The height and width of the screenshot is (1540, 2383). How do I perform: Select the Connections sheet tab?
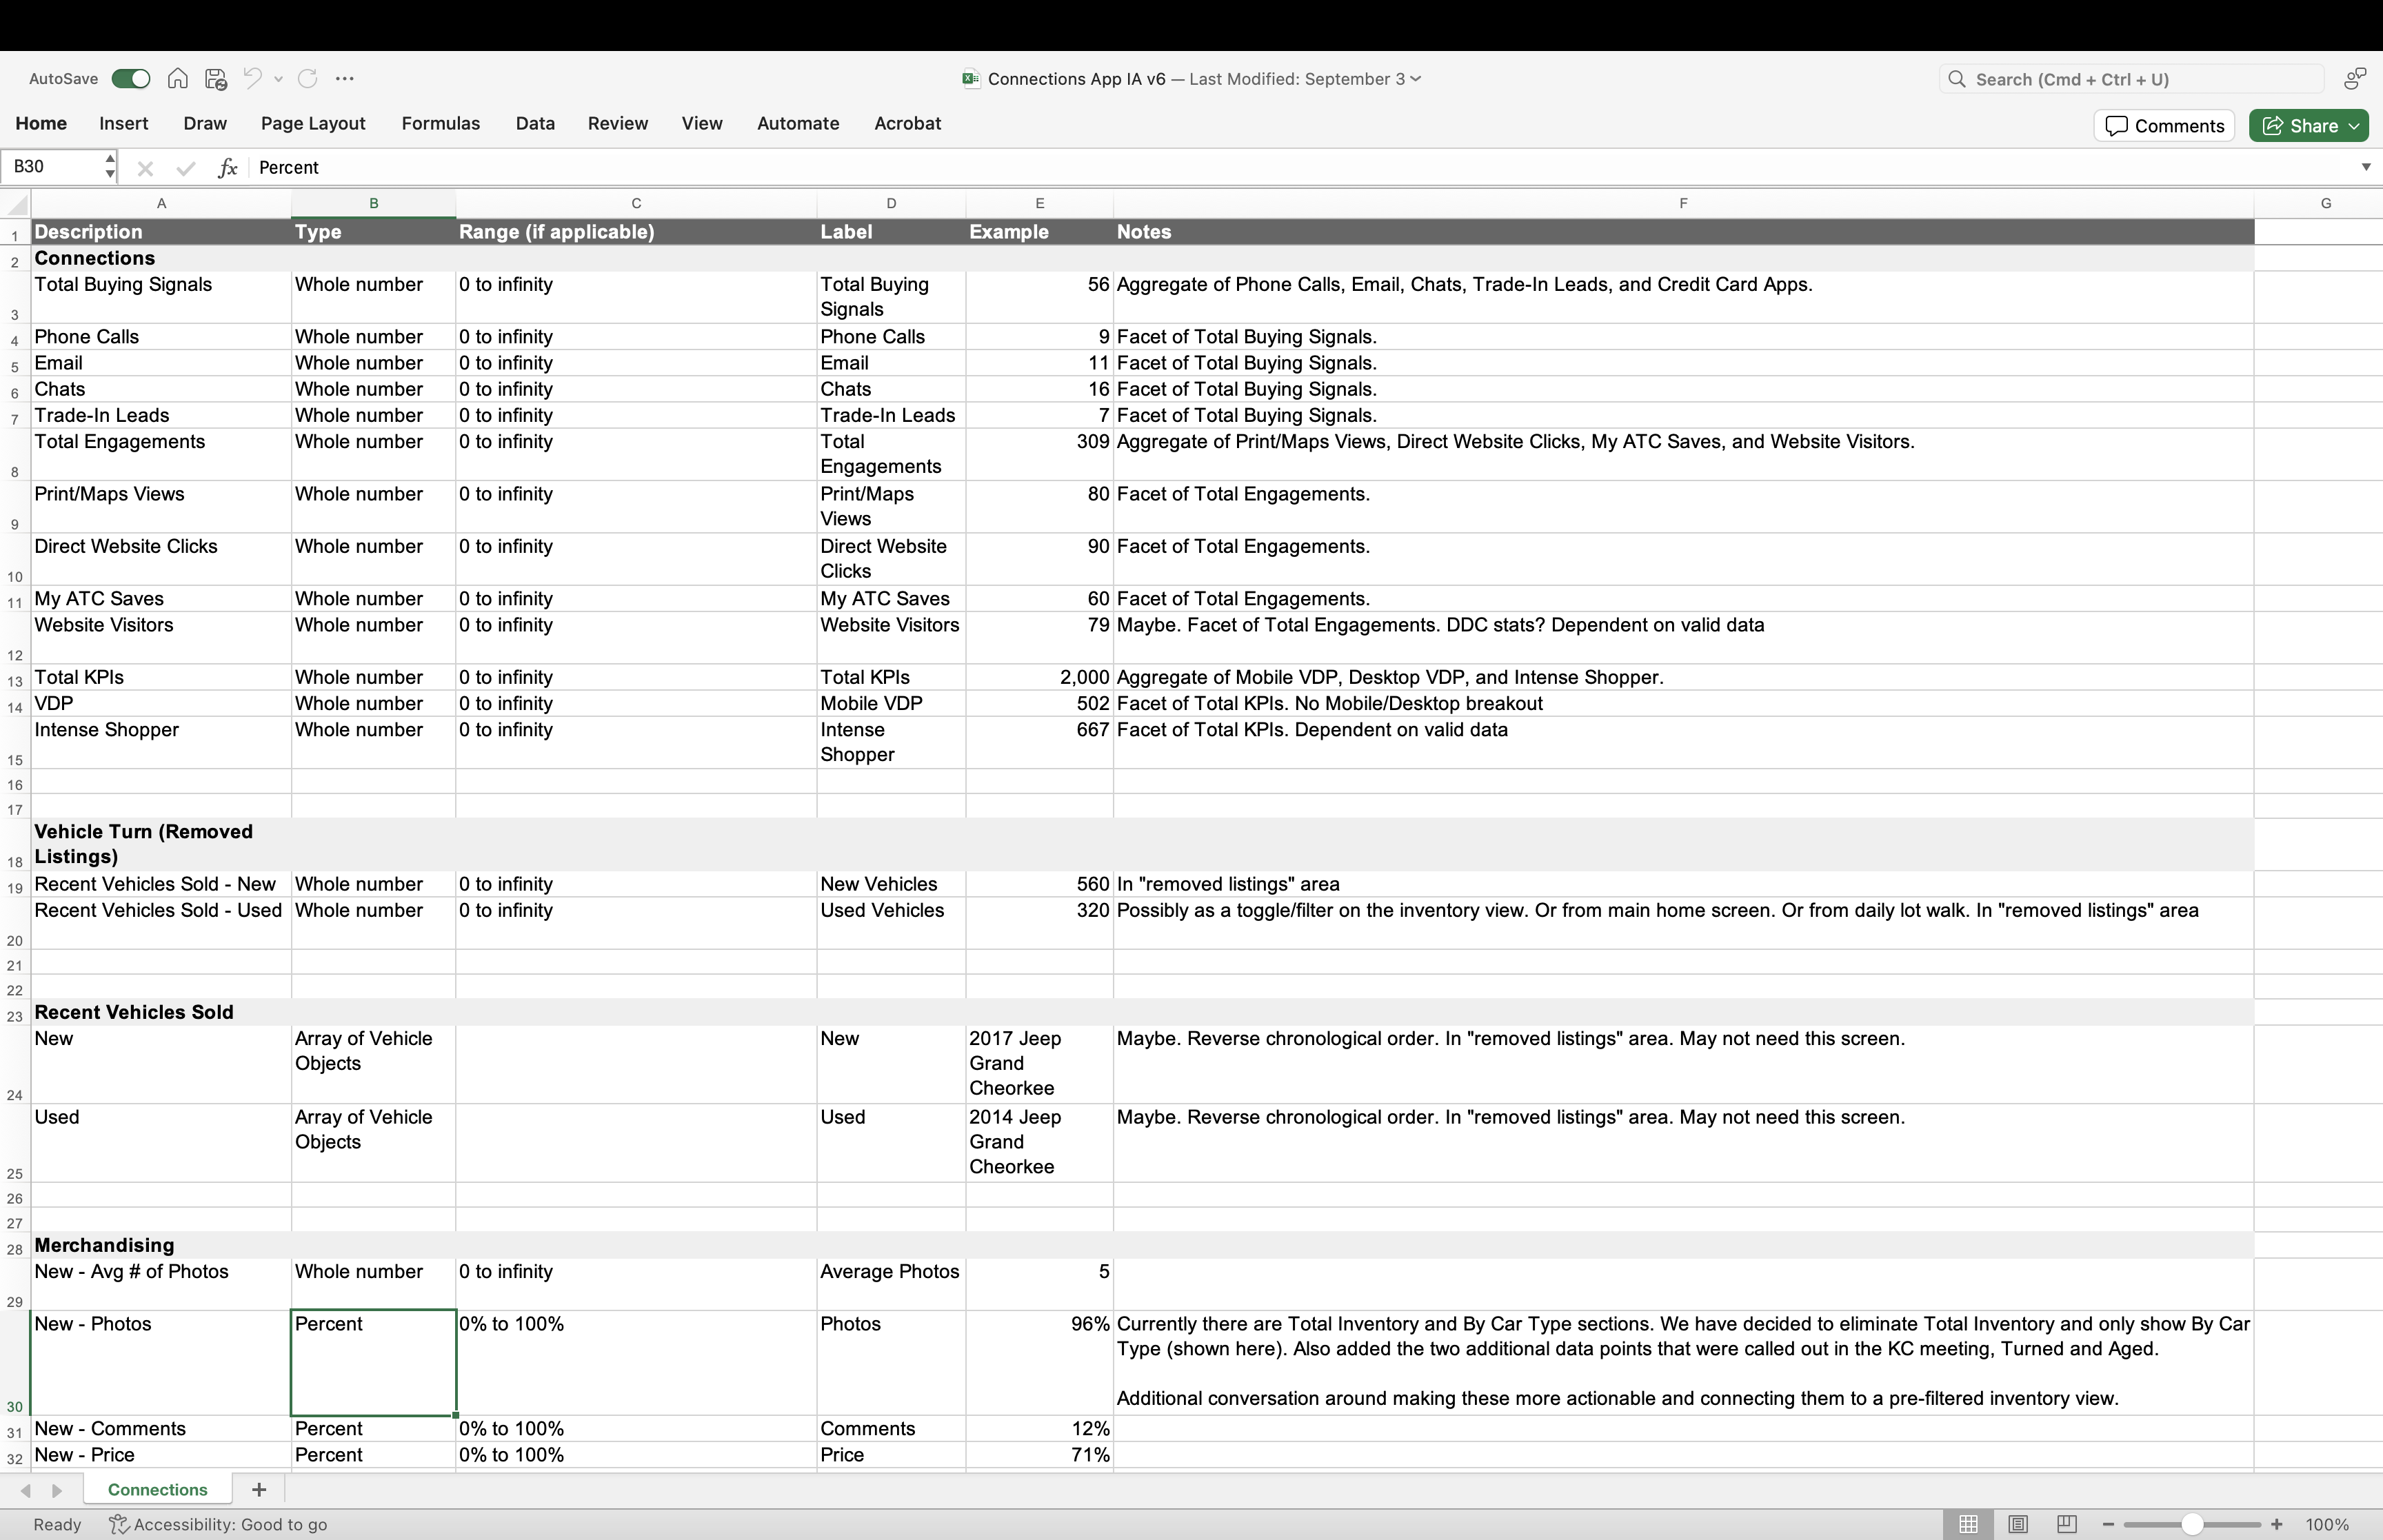click(x=158, y=1490)
